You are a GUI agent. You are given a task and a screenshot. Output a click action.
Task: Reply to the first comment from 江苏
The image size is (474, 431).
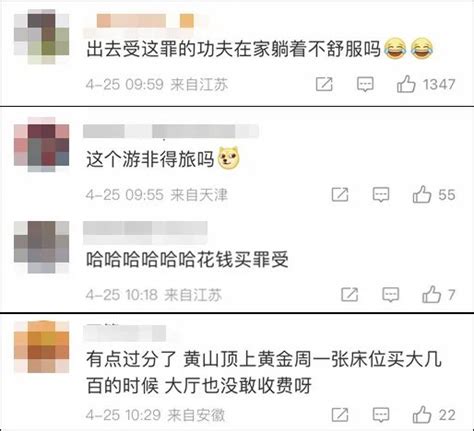point(365,84)
